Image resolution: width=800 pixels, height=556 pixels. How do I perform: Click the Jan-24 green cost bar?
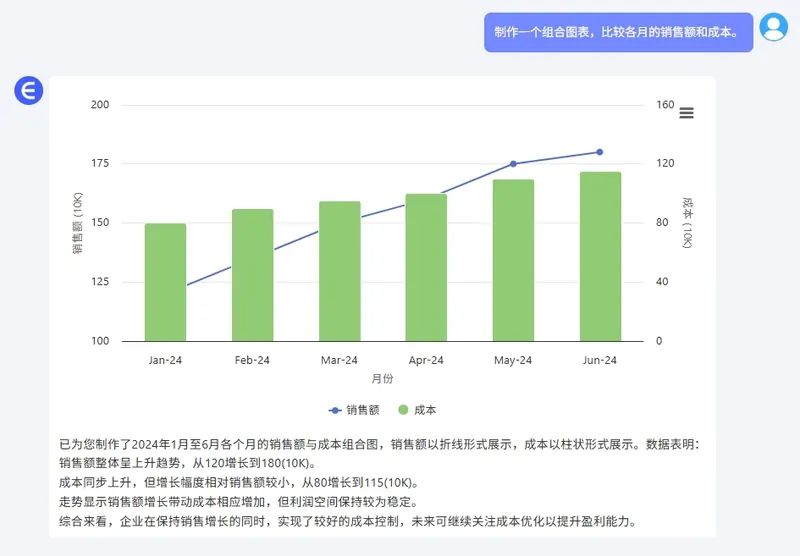[165, 283]
